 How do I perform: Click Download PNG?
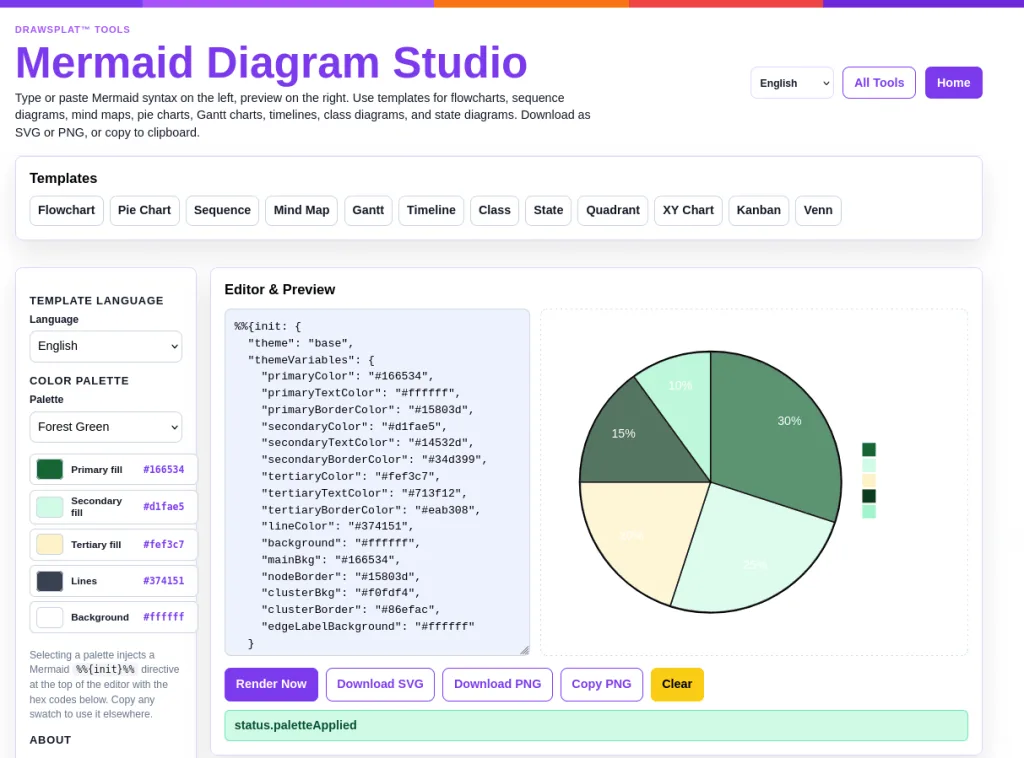pos(498,684)
